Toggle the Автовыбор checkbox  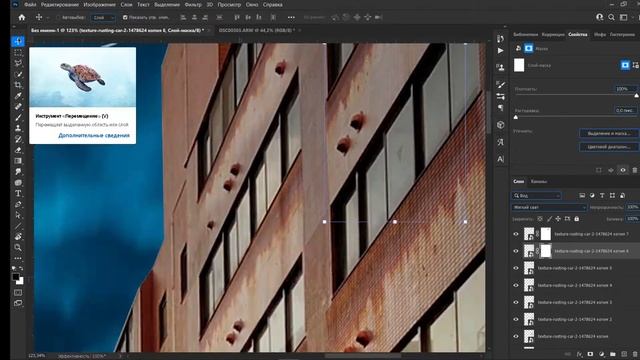[x=58, y=18]
